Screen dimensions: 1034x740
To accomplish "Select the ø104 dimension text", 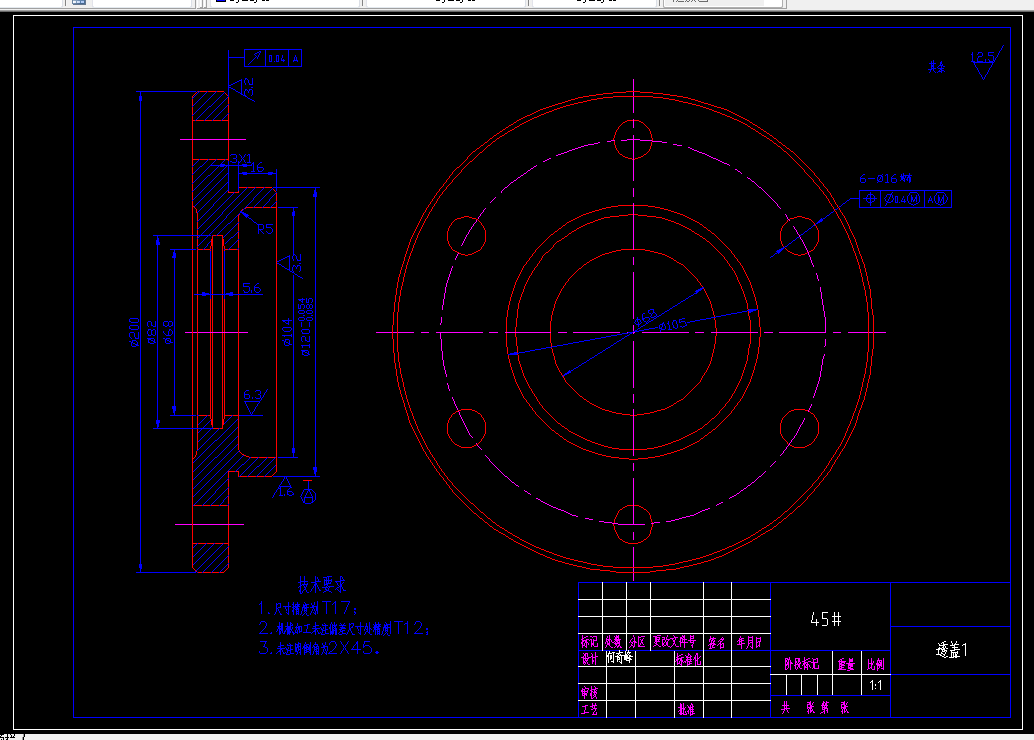I will pyautogui.click(x=288, y=332).
